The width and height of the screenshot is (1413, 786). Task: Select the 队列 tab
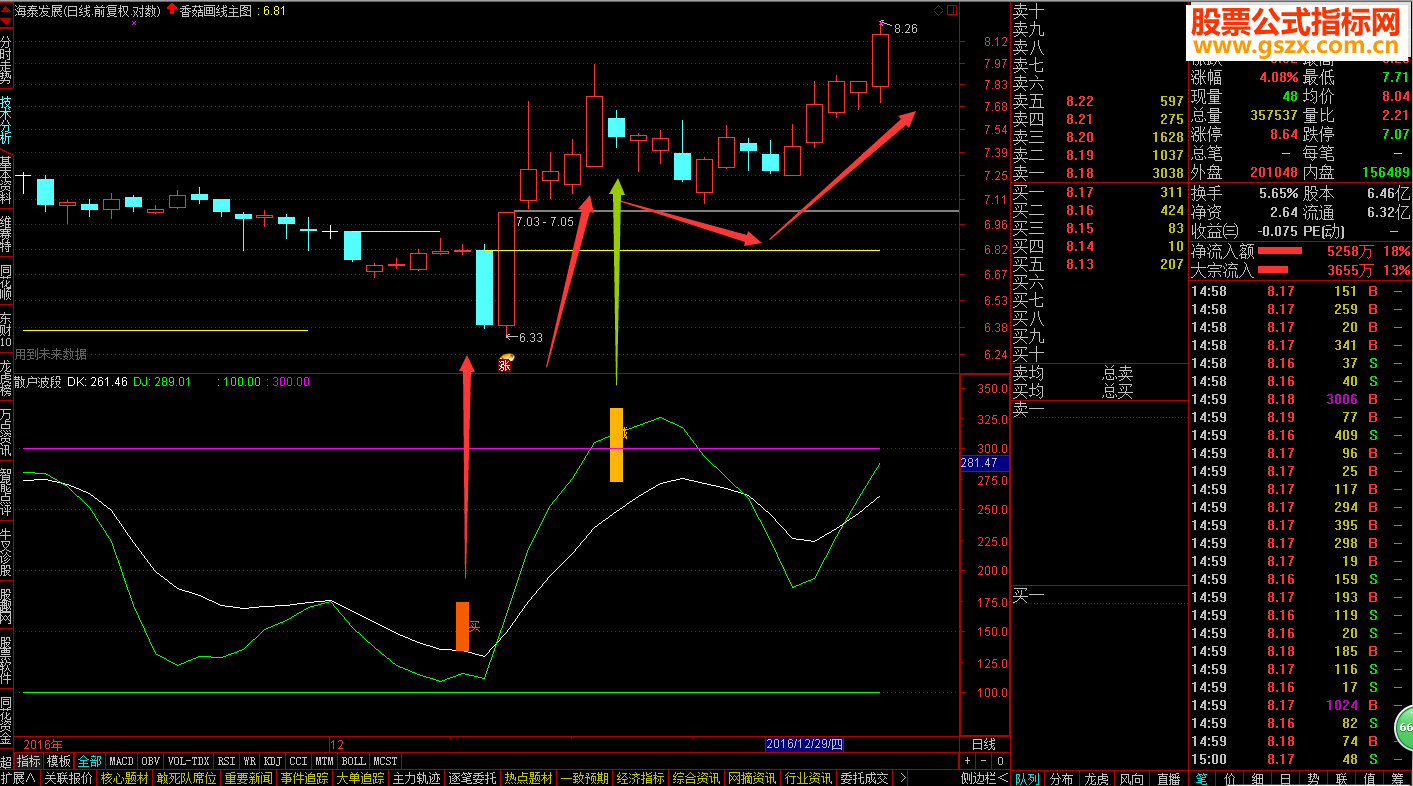tap(1027, 778)
